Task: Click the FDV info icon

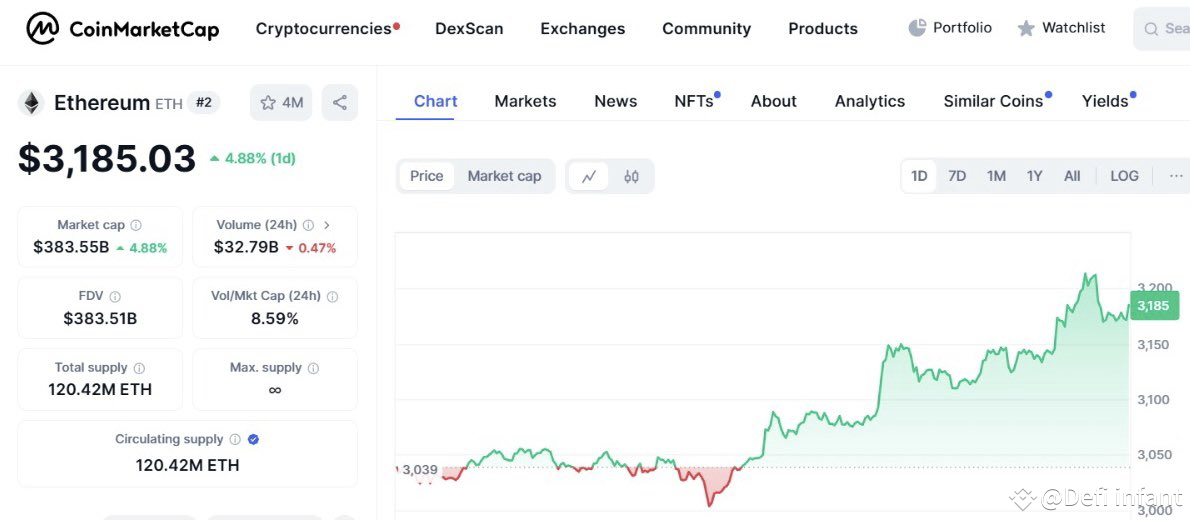Action: click(x=115, y=296)
